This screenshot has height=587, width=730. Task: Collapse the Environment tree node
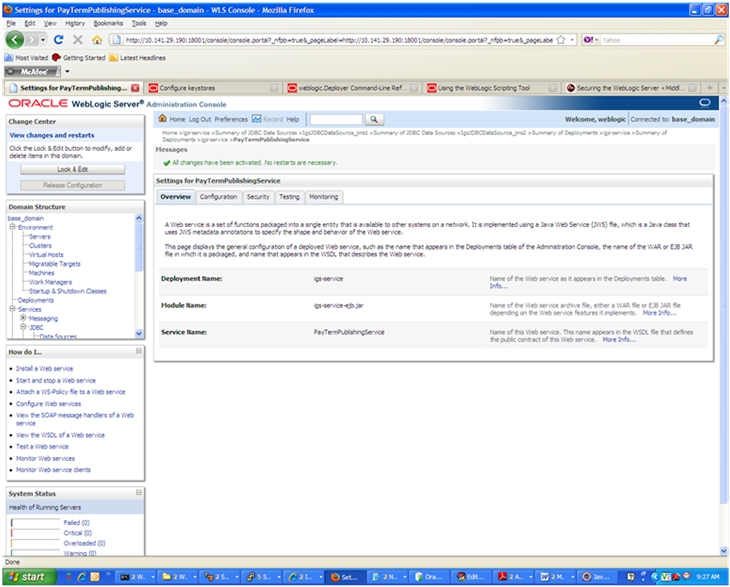[x=13, y=227]
